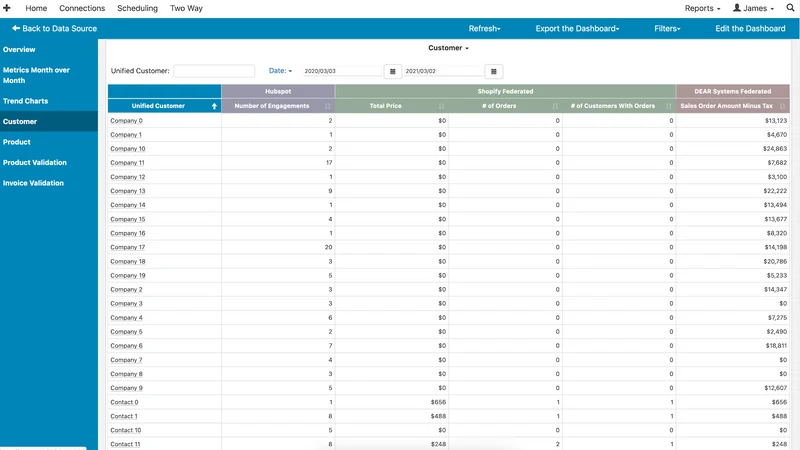Open the Reports dropdown menu
This screenshot has height=450, width=800.
[x=703, y=8]
